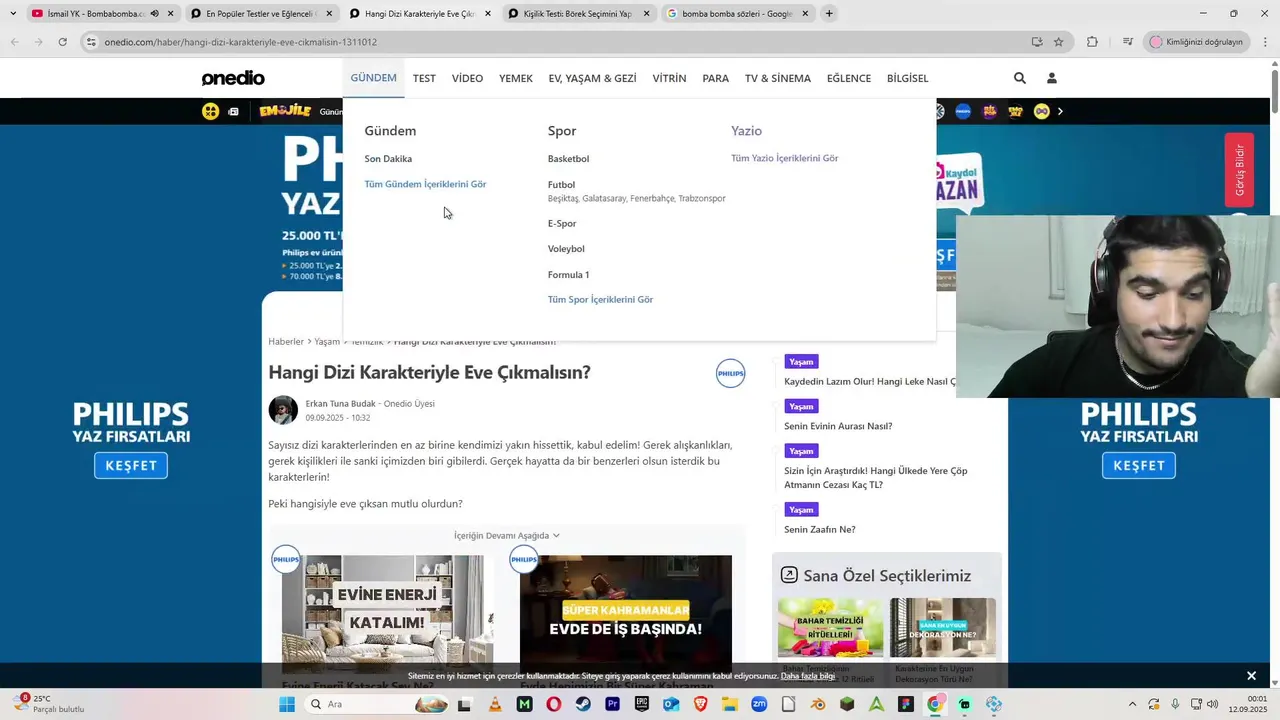Open the BİLGİSEL menu
1280x720 pixels.
coord(907,78)
